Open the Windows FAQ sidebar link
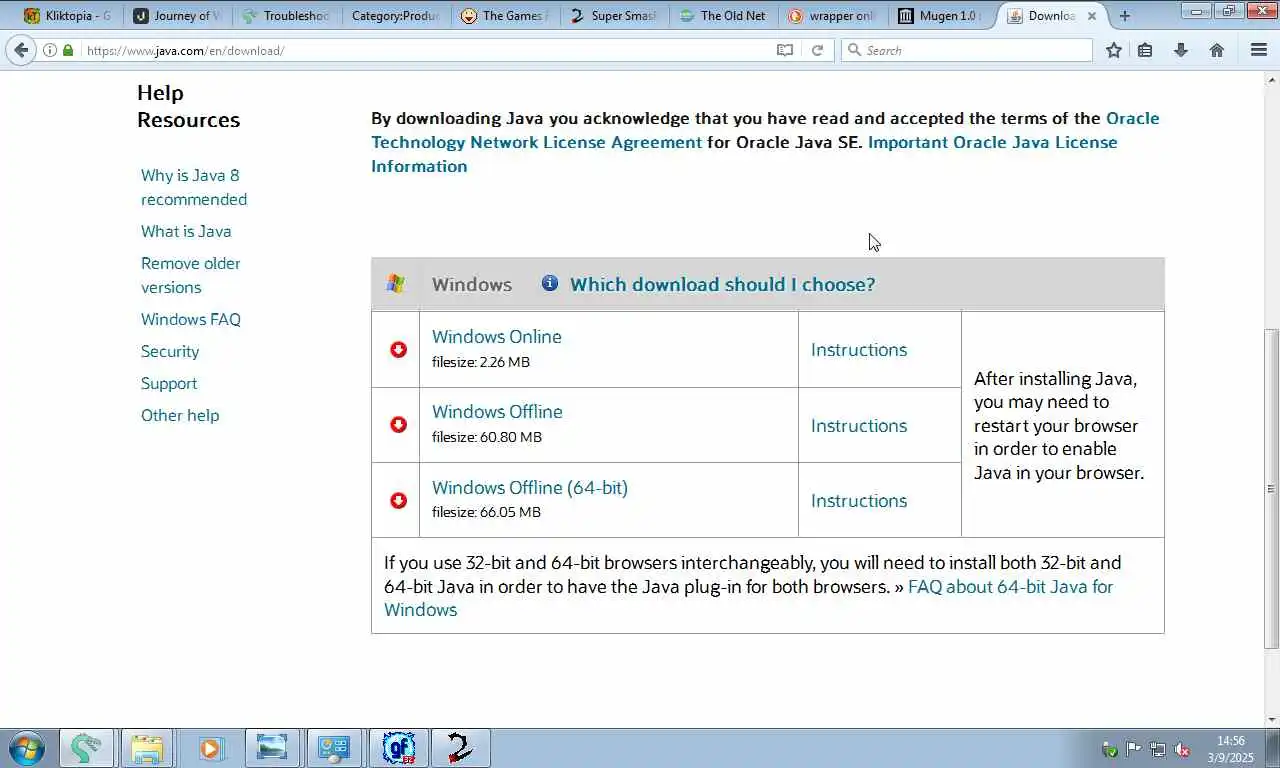 tap(191, 319)
